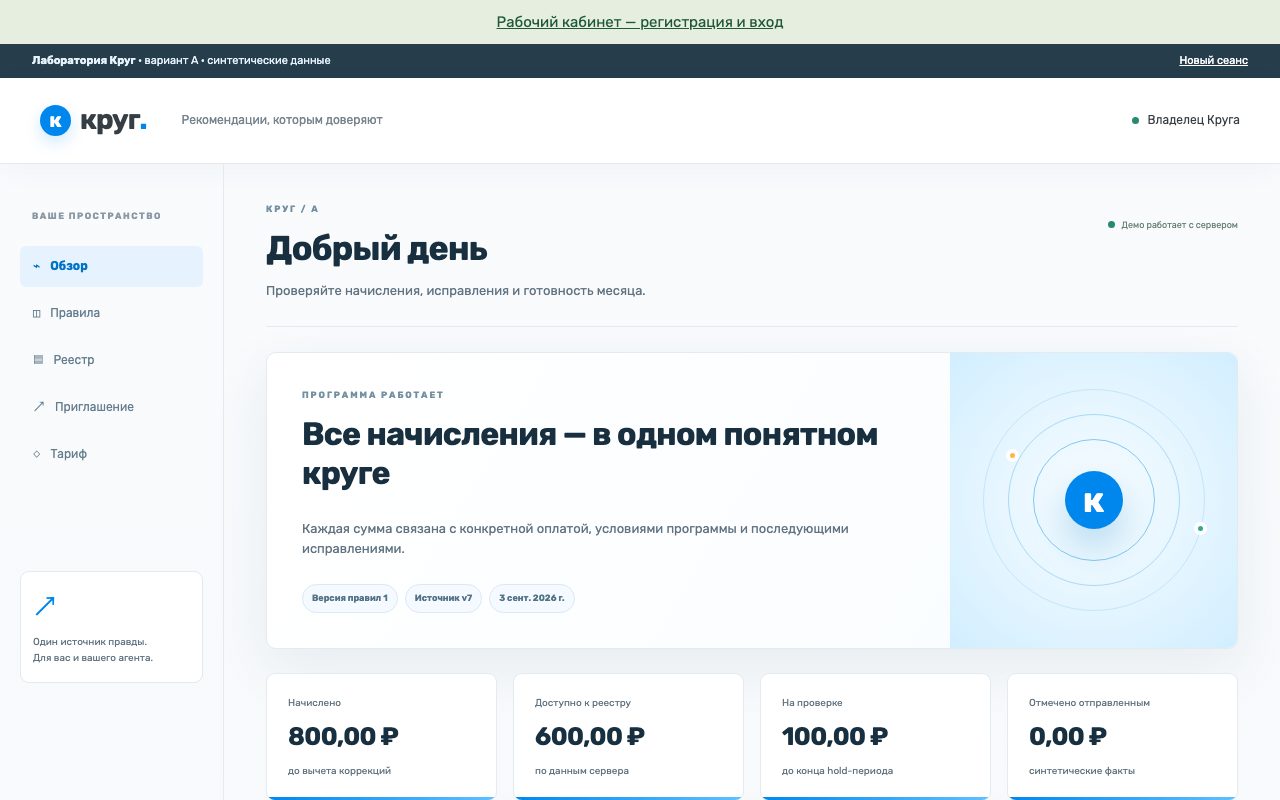Click the Приглашение arrow icon in sidebar
The image size is (1280, 800).
tap(39, 407)
